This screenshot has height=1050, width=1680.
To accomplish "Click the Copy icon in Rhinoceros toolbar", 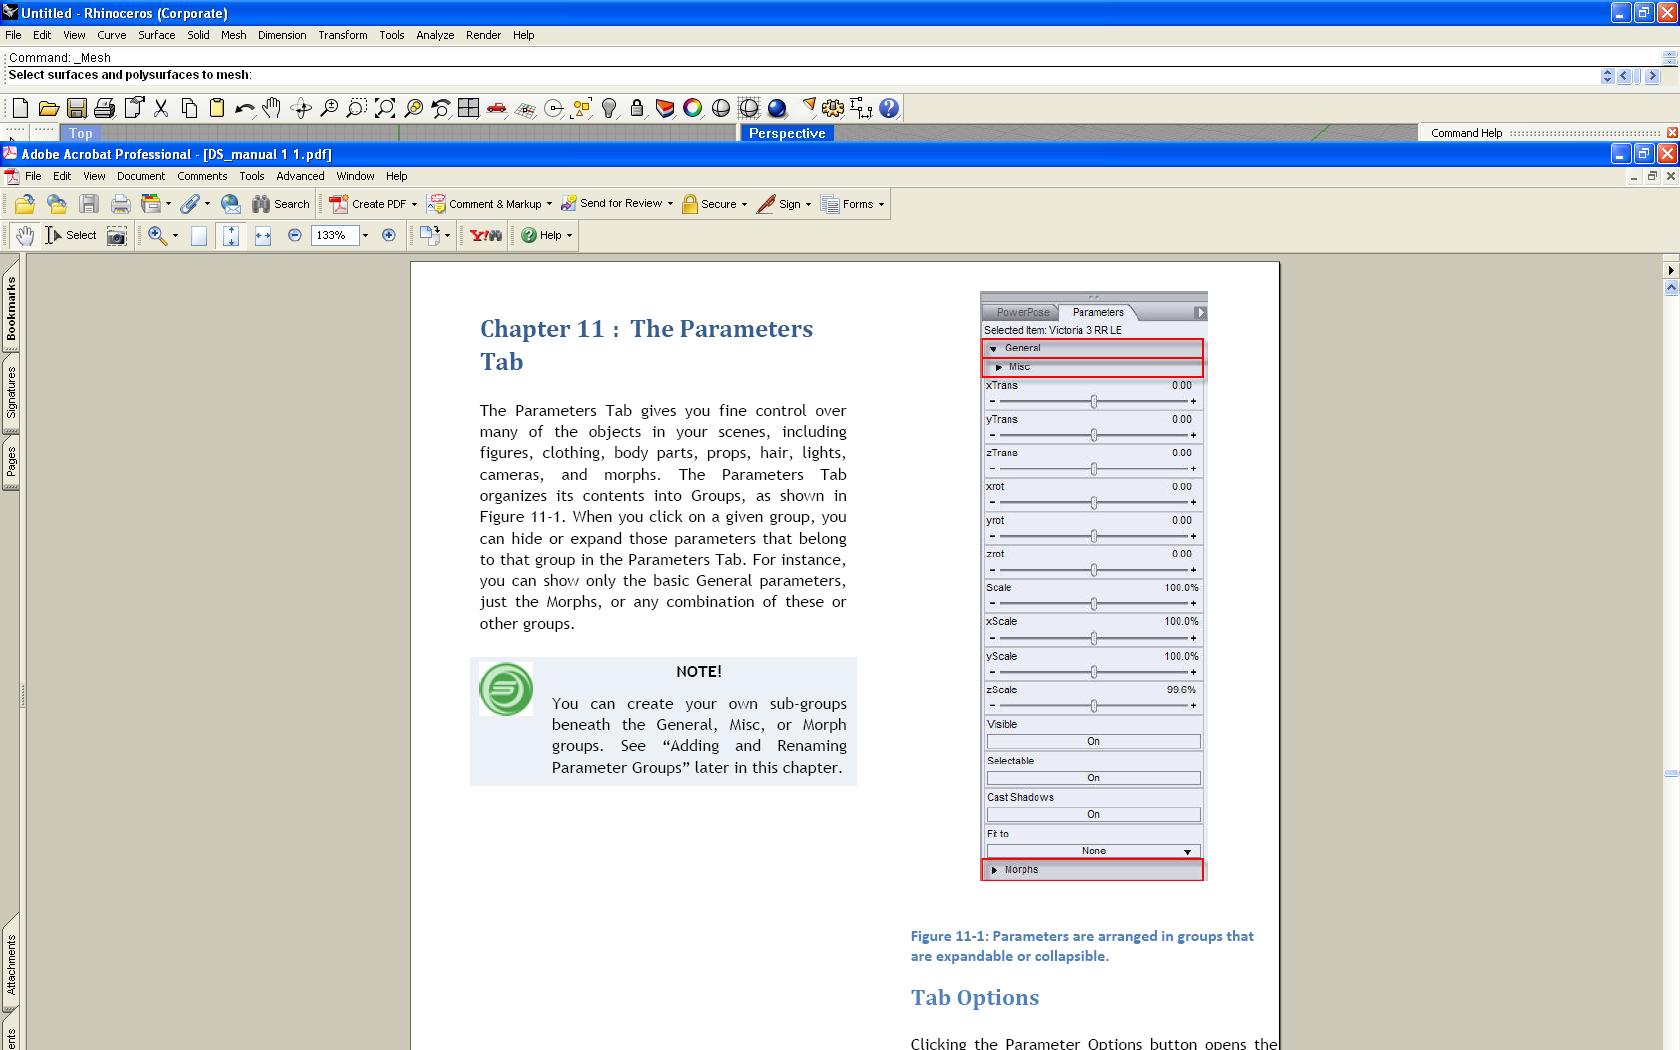I will click(x=188, y=108).
